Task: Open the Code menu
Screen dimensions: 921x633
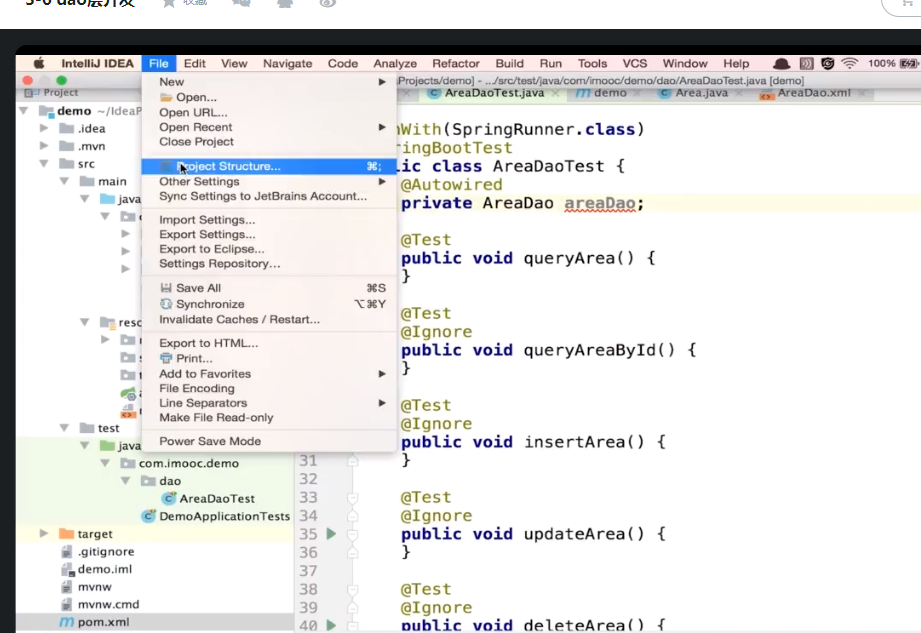Action: (x=342, y=63)
